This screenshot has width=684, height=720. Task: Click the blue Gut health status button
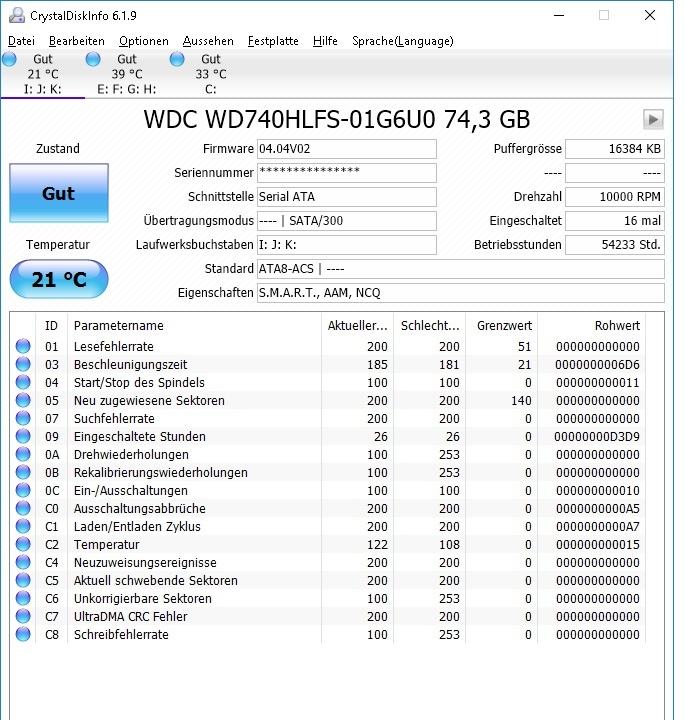click(59, 193)
